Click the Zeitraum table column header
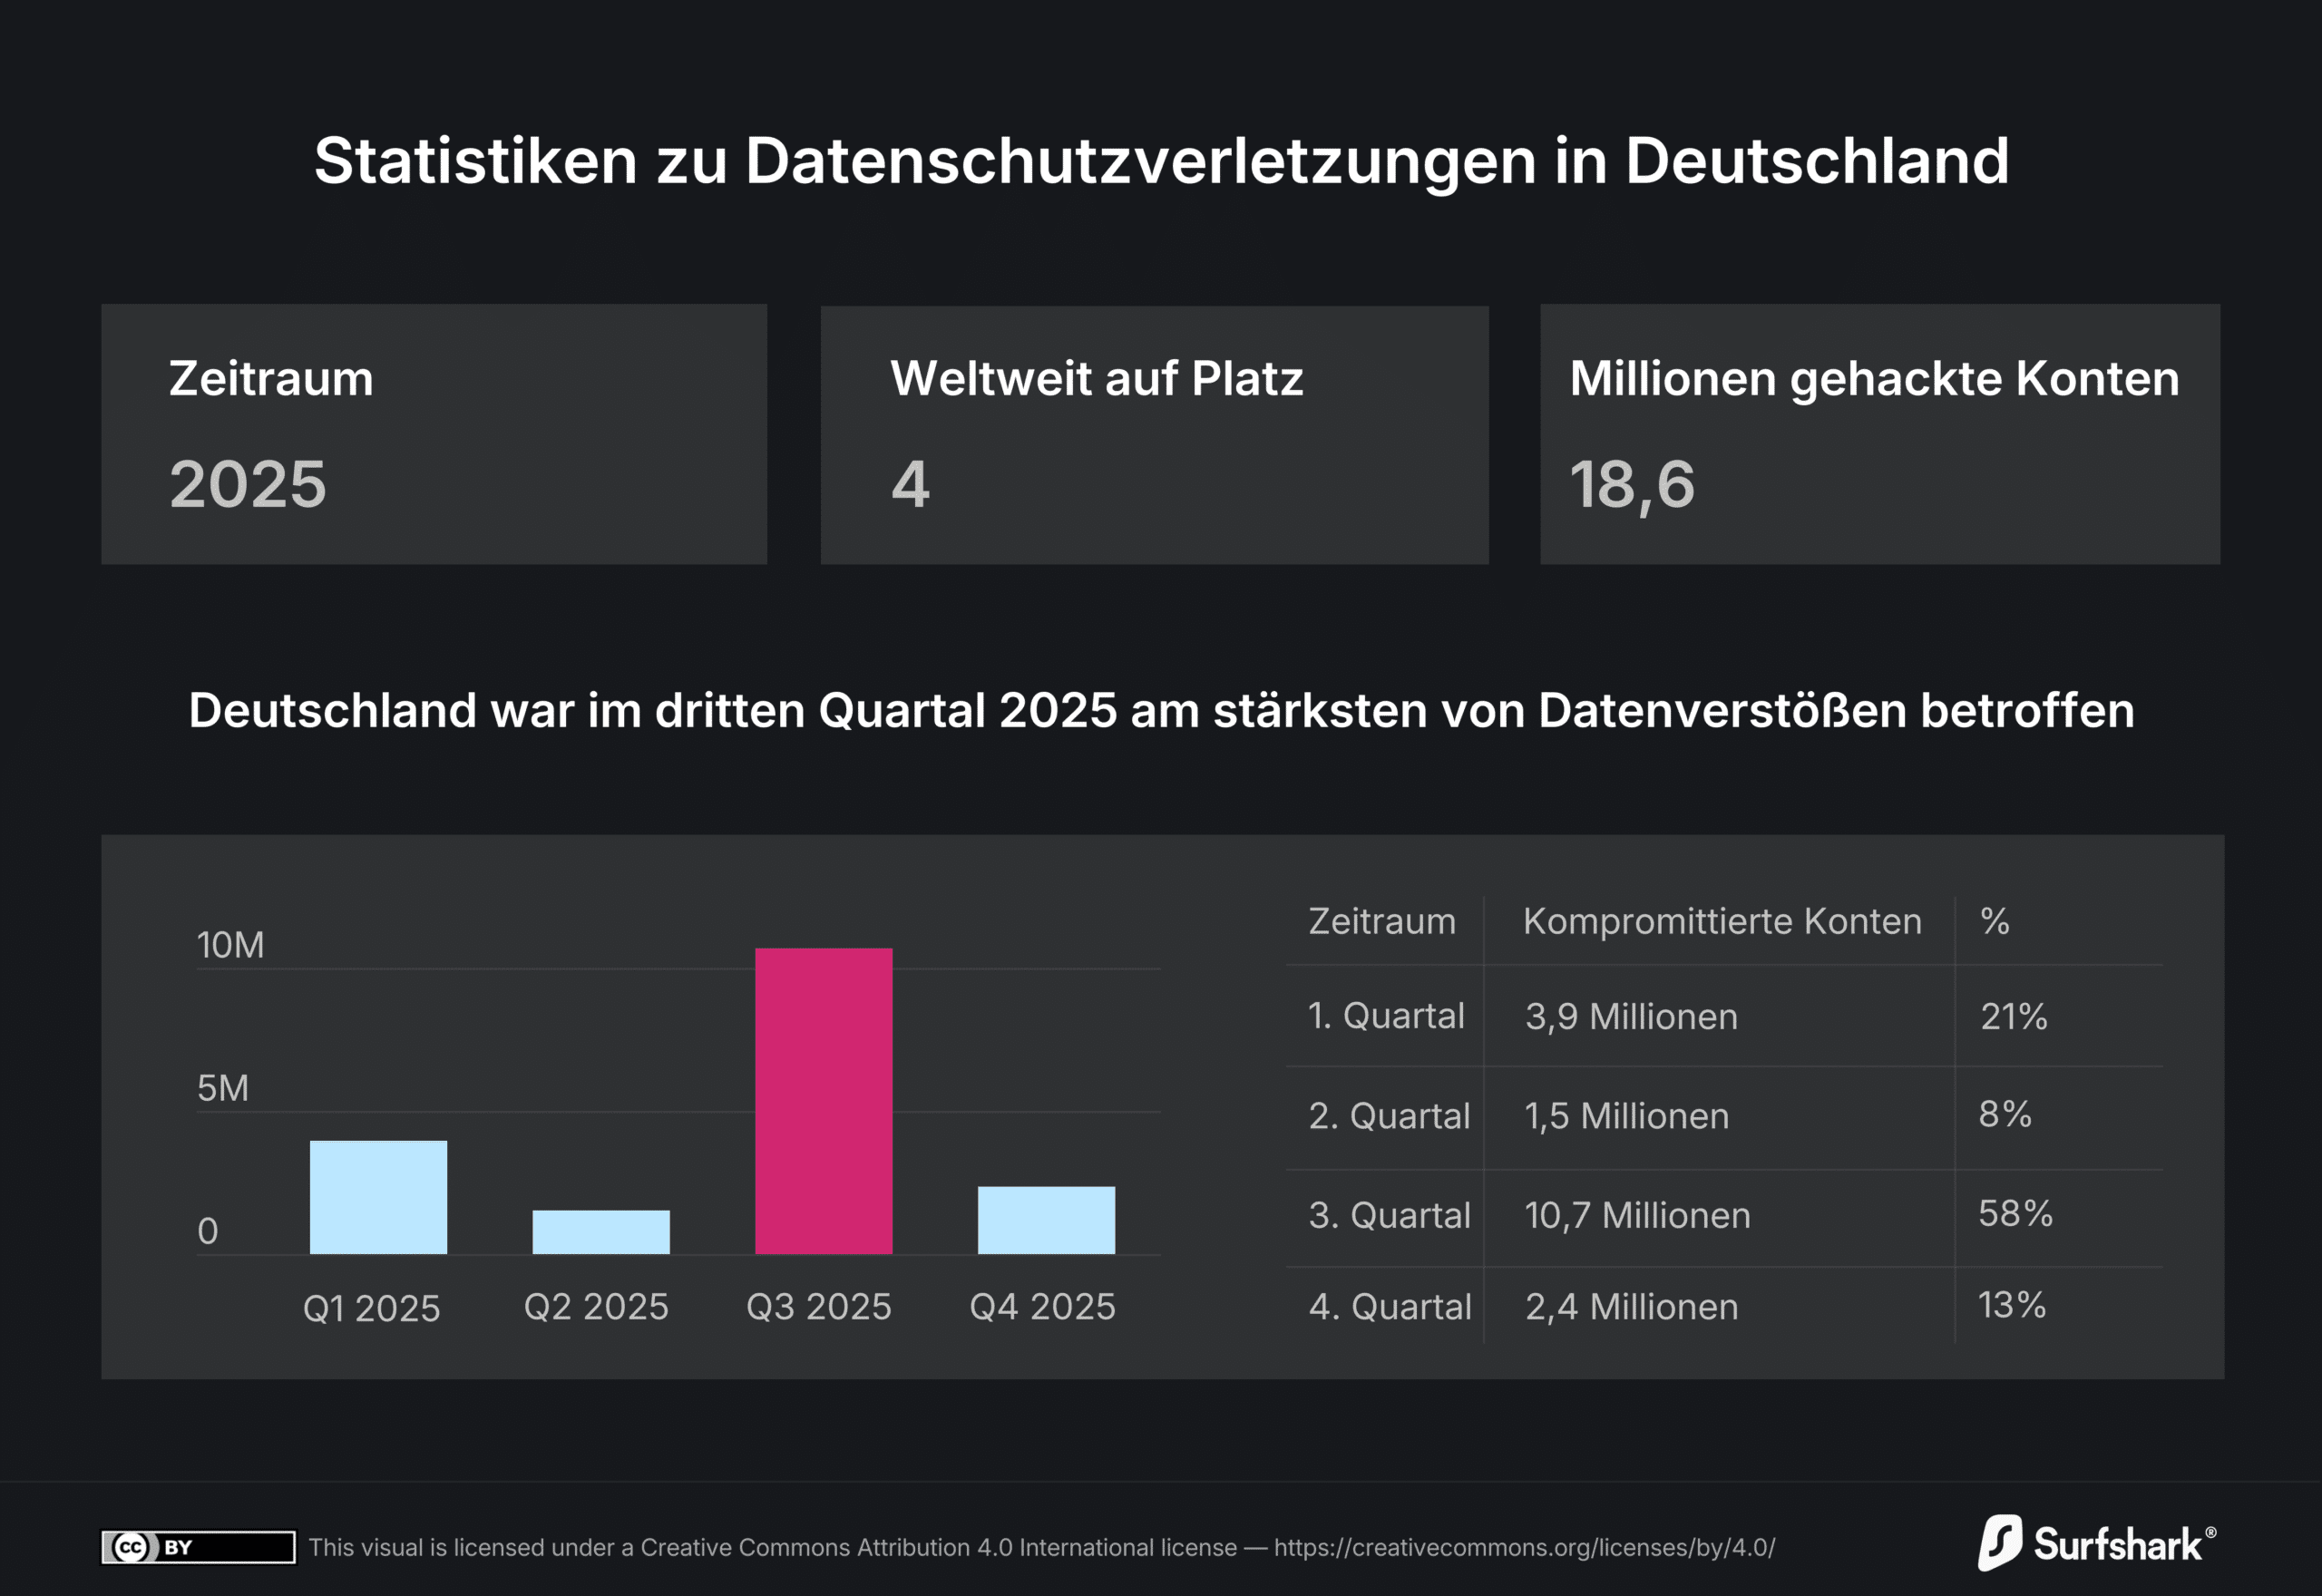The width and height of the screenshot is (2322, 1596). pos(1382,921)
